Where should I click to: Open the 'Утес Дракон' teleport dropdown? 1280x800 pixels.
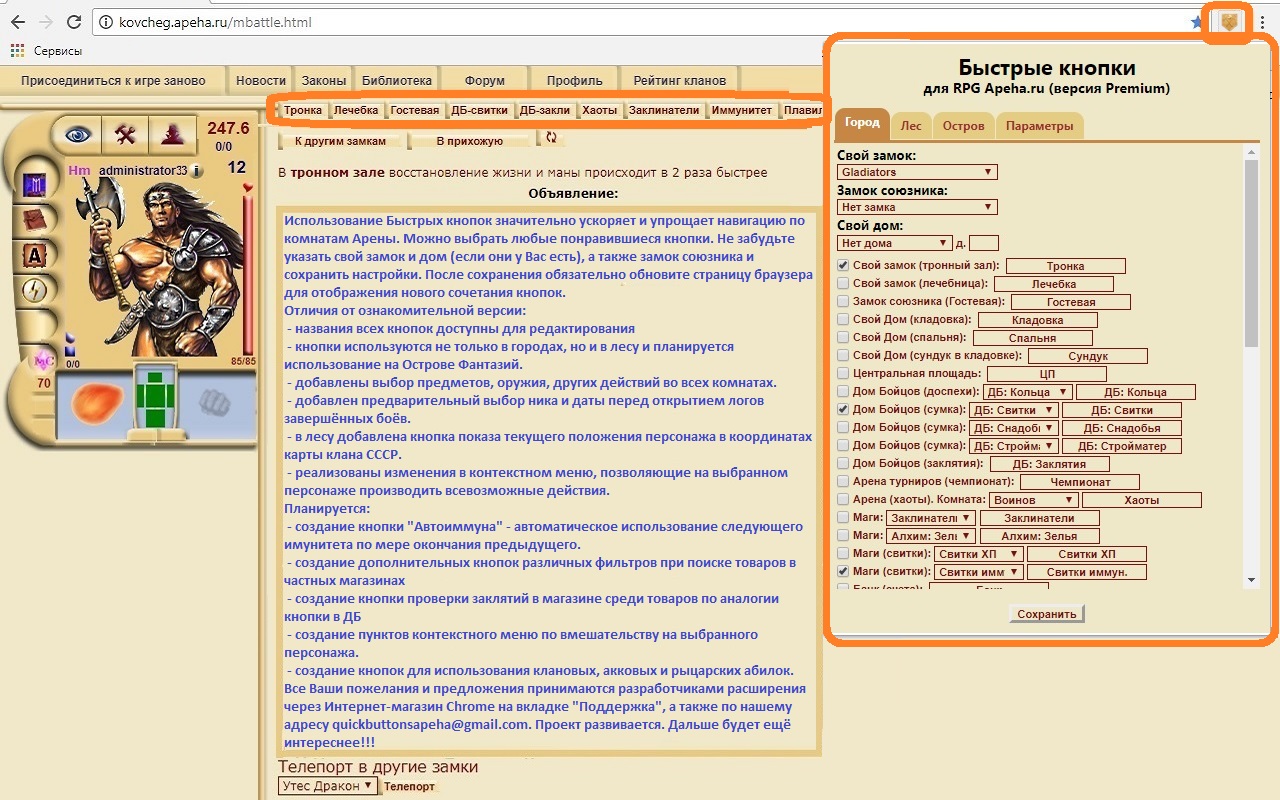327,786
